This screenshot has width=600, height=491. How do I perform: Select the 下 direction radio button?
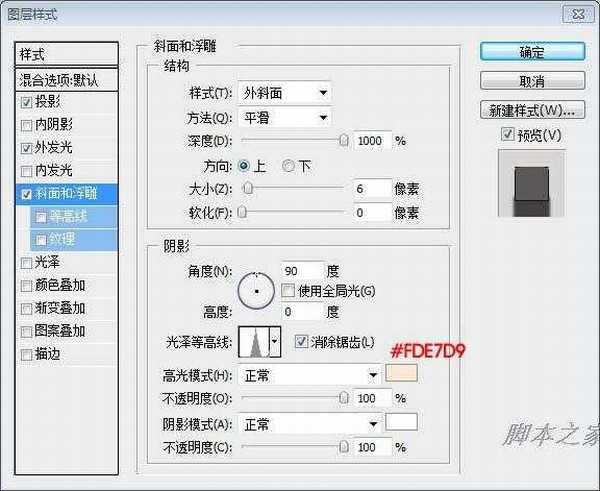[288, 165]
